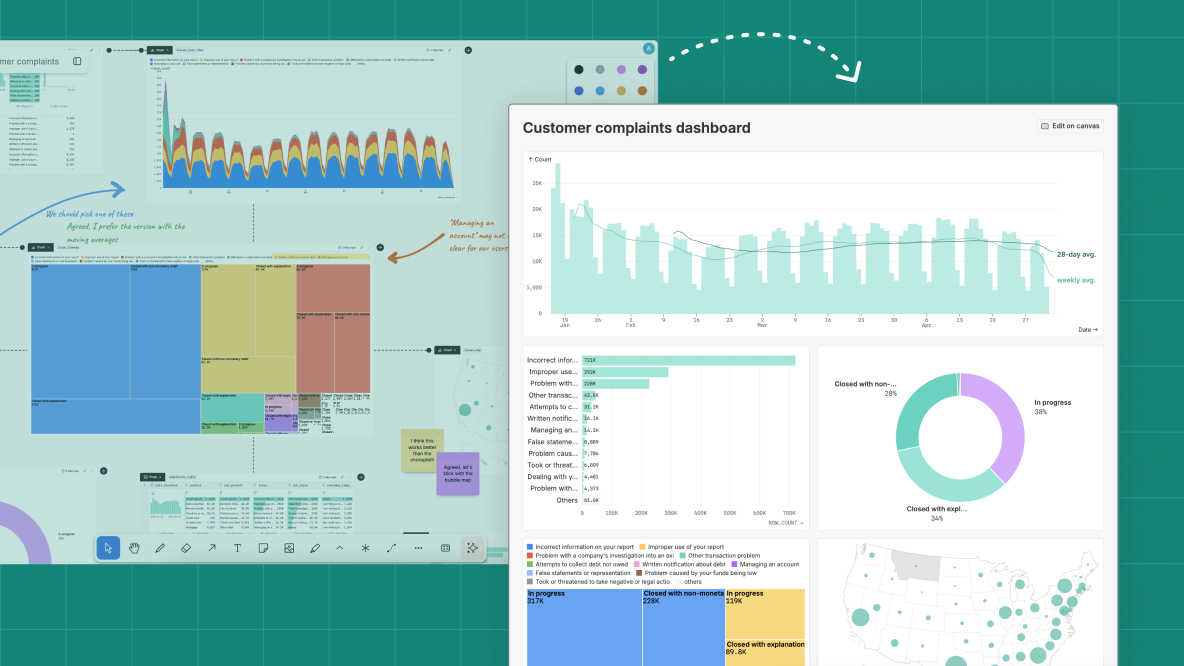
Task: Click the 'Edit on canvas' button
Action: click(1068, 126)
